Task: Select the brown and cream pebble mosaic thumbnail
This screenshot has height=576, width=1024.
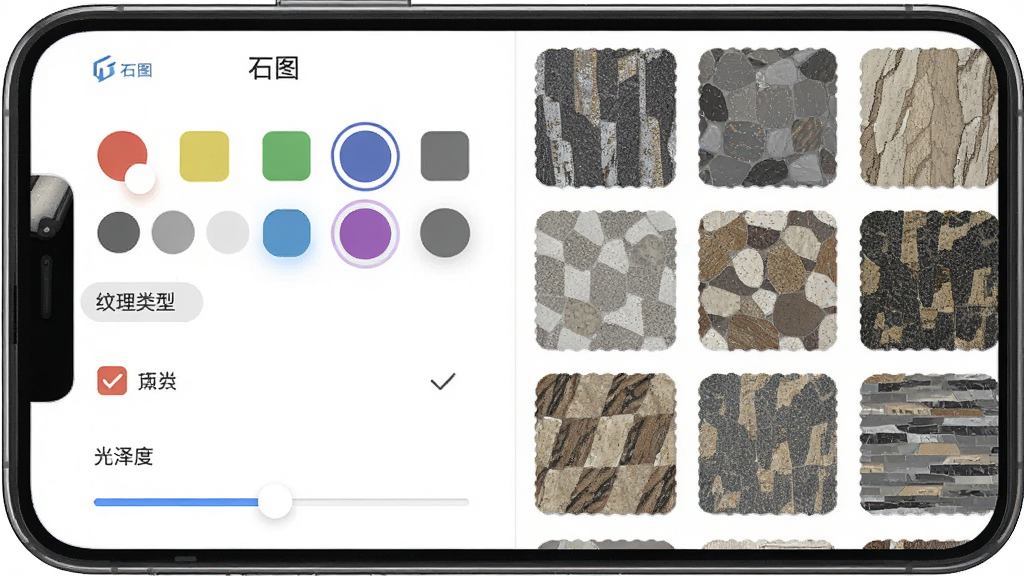Action: pos(767,280)
